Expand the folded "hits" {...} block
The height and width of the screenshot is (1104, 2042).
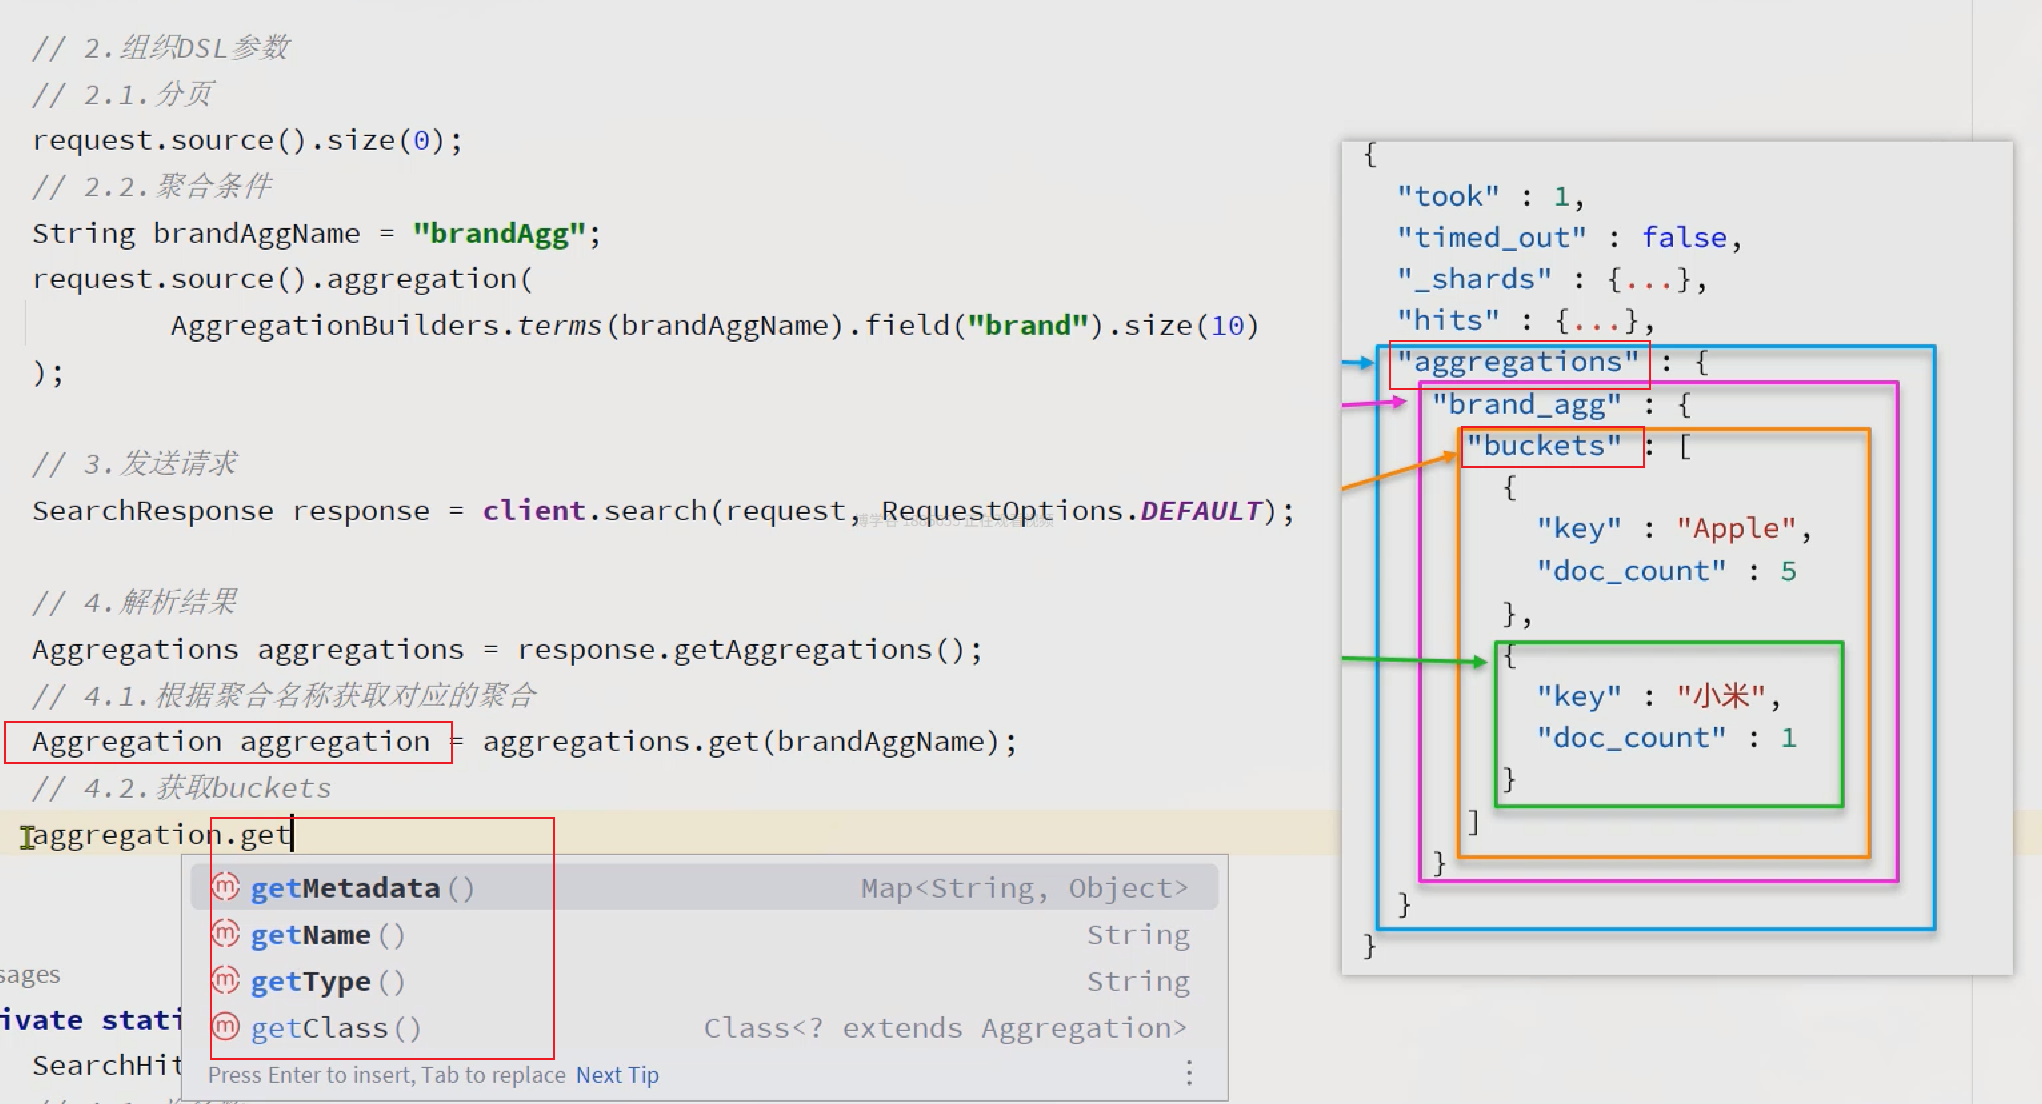click(x=1598, y=321)
